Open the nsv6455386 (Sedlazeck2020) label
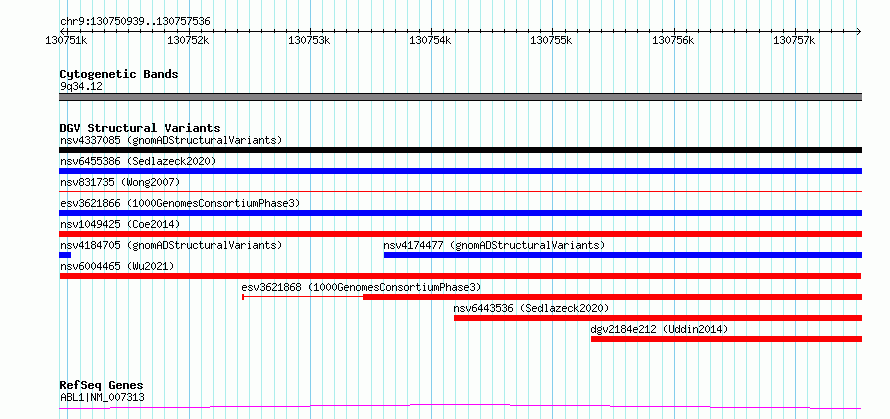This screenshot has width=890, height=419. tap(138, 161)
